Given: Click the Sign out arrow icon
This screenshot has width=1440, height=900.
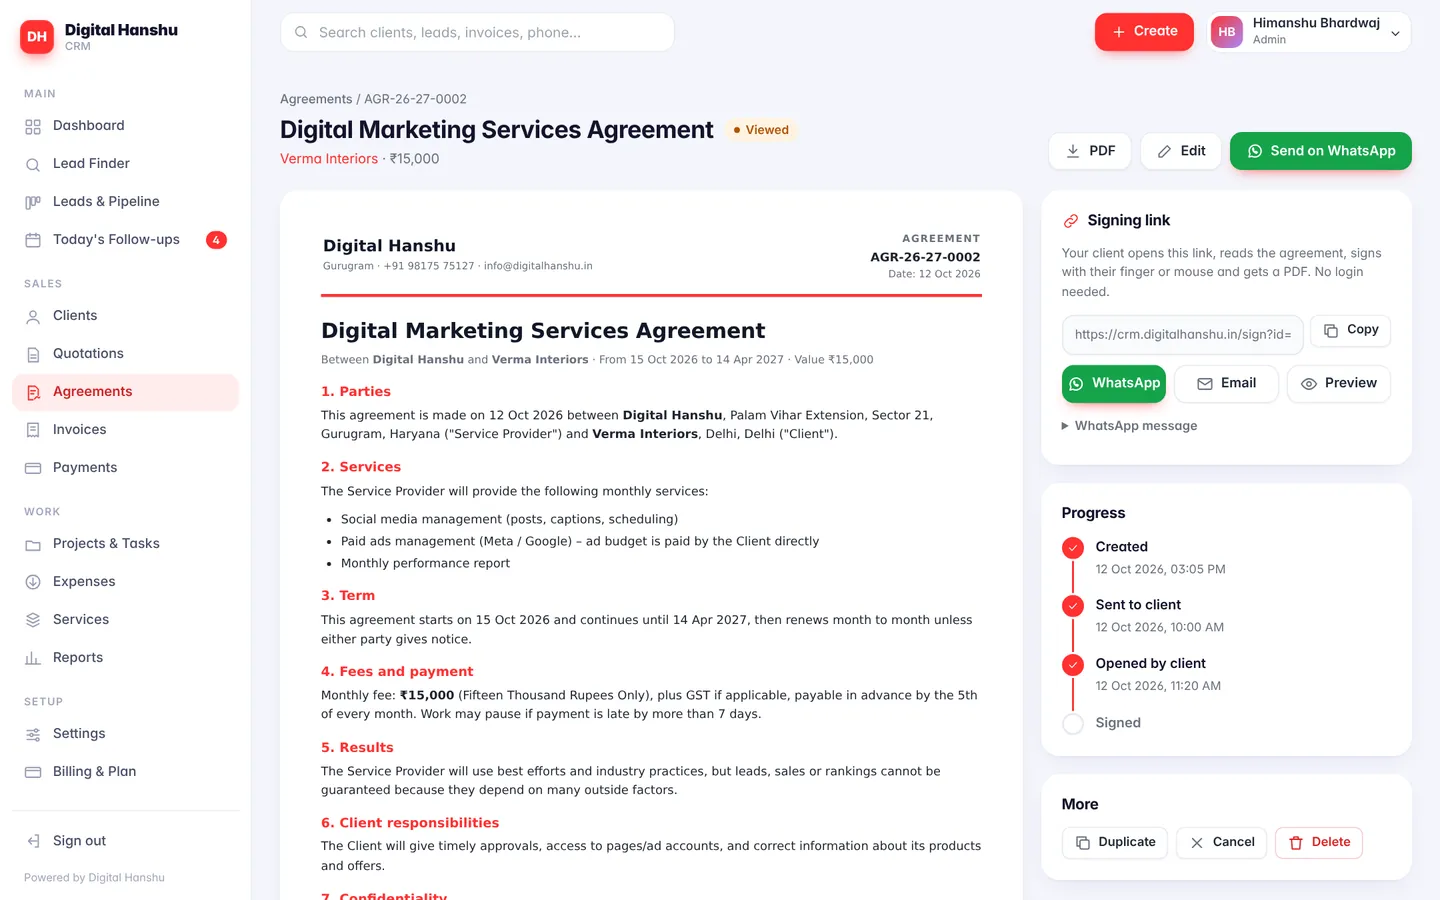Looking at the screenshot, I should (33, 842).
